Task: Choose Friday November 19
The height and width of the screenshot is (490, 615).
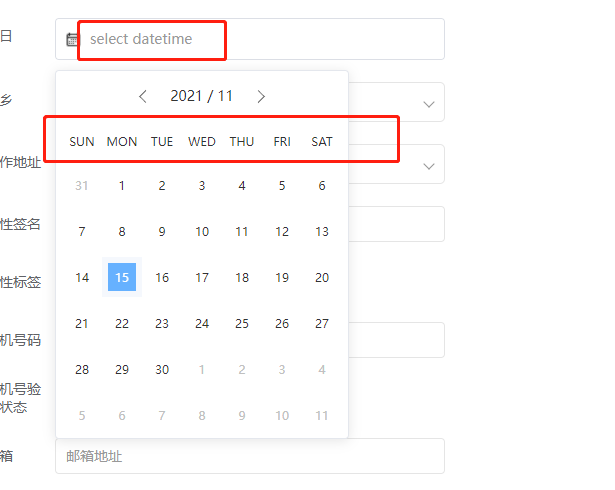Action: coord(282,277)
